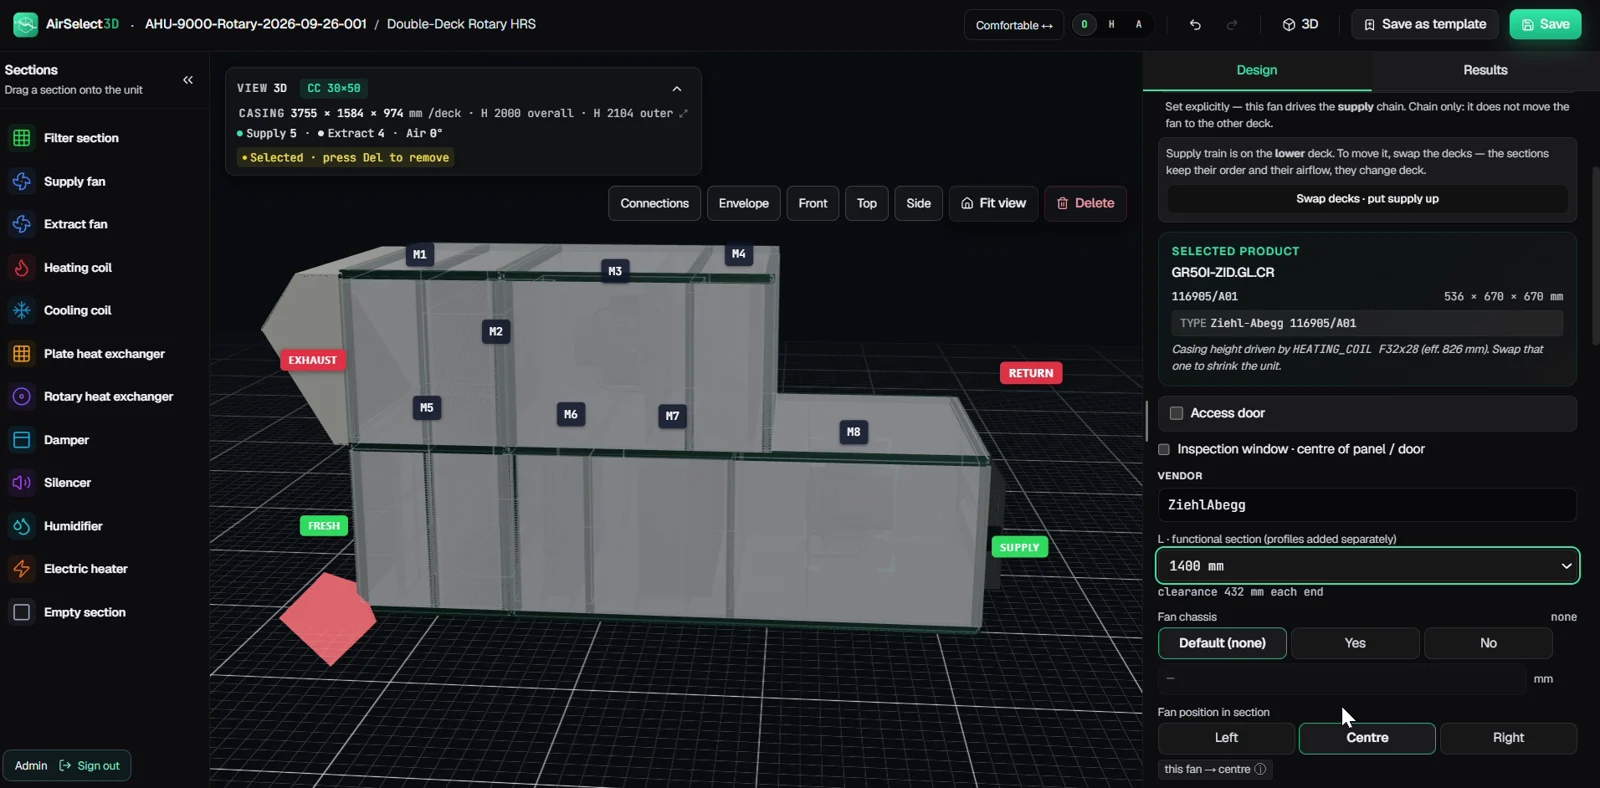Click the undo arrow icon
The image size is (1600, 788).
click(x=1195, y=25)
